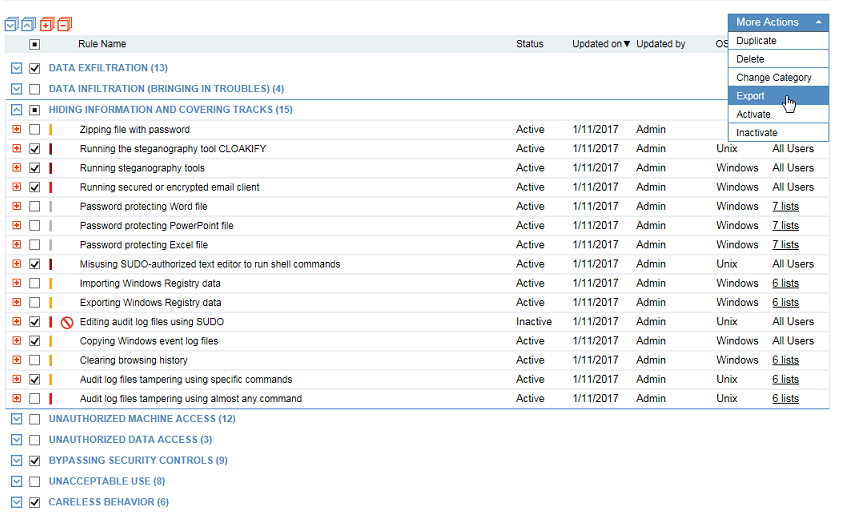The height and width of the screenshot is (515, 850).
Task: Toggle the select-all checkbox in header
Action: 35,45
